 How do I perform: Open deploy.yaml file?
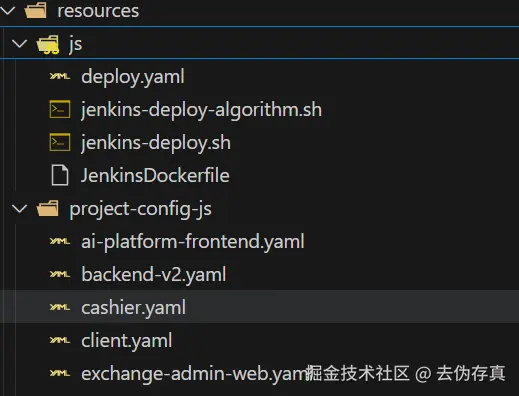coord(133,77)
